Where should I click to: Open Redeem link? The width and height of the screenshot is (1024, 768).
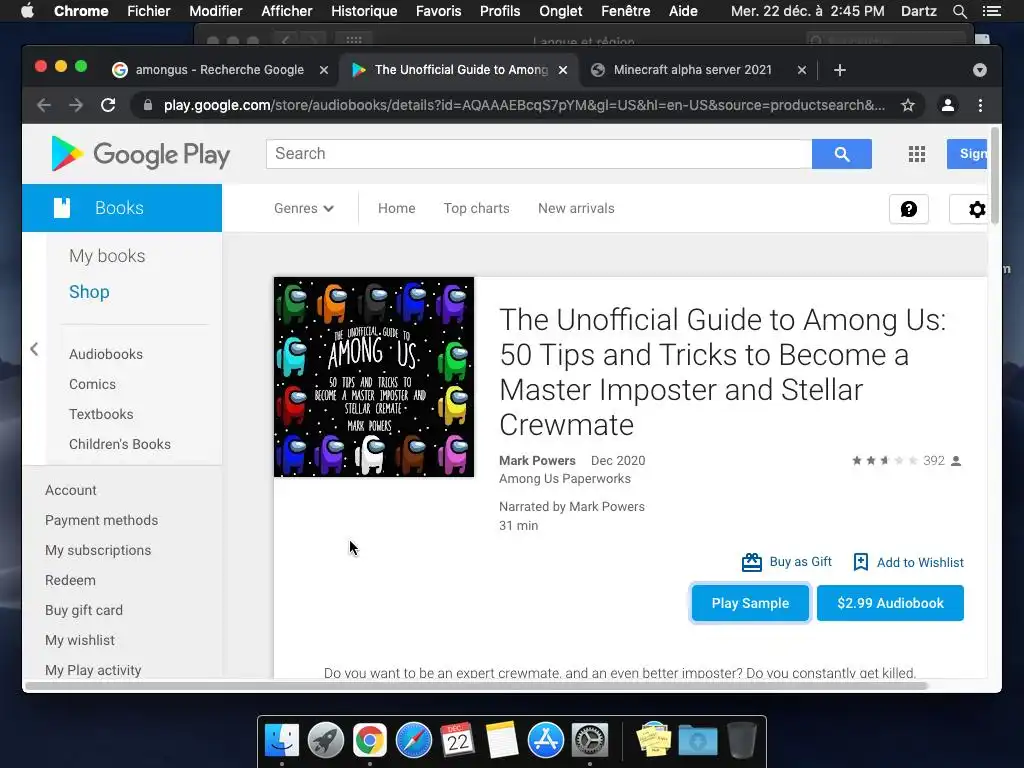tap(70, 581)
